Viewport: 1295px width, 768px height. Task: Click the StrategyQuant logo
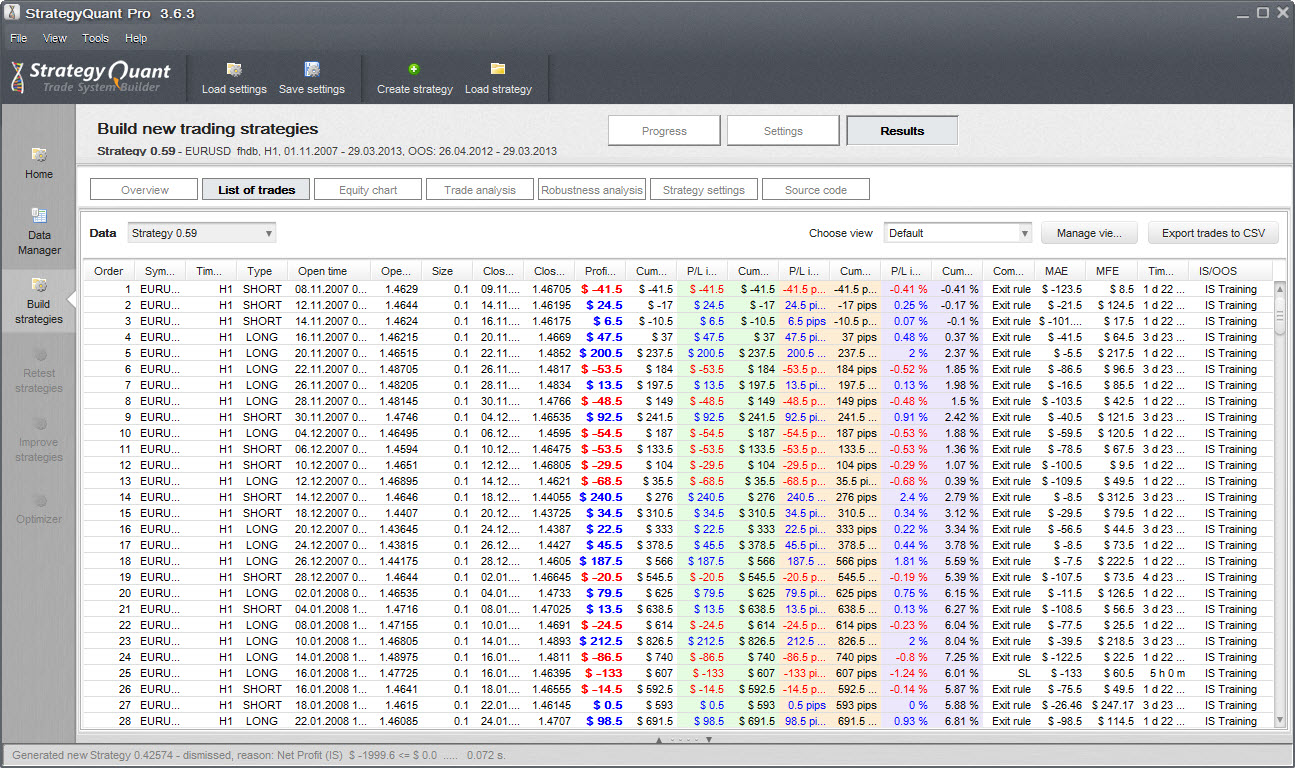pyautogui.click(x=91, y=76)
